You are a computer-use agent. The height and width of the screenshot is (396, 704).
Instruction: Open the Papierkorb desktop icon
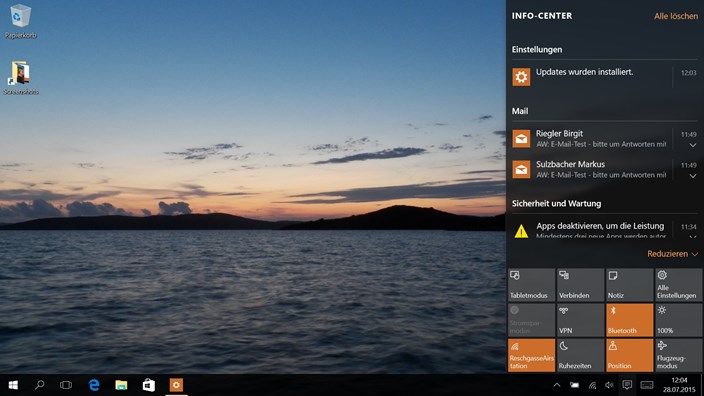pyautogui.click(x=20, y=21)
